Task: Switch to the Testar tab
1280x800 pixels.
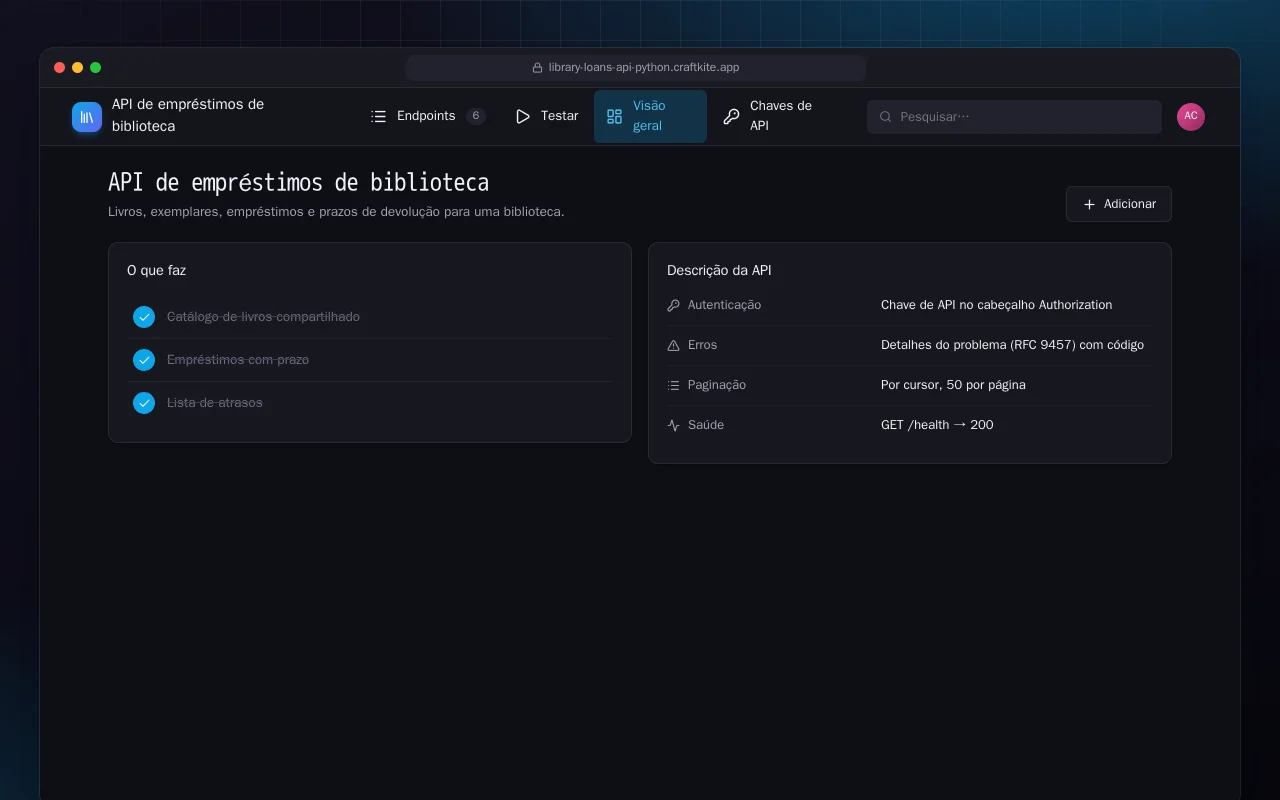Action: pos(547,116)
